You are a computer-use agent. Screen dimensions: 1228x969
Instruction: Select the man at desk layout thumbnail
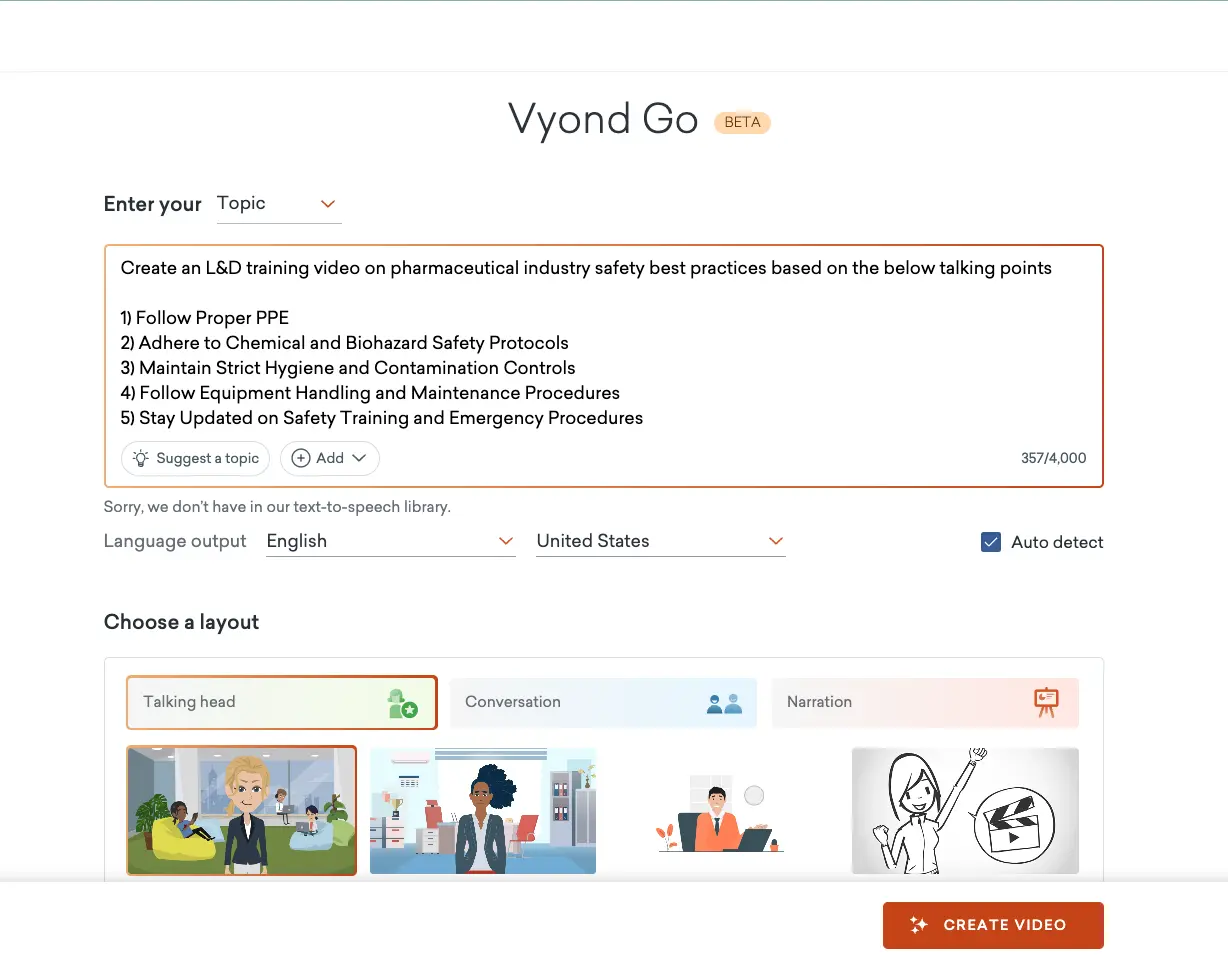point(722,810)
